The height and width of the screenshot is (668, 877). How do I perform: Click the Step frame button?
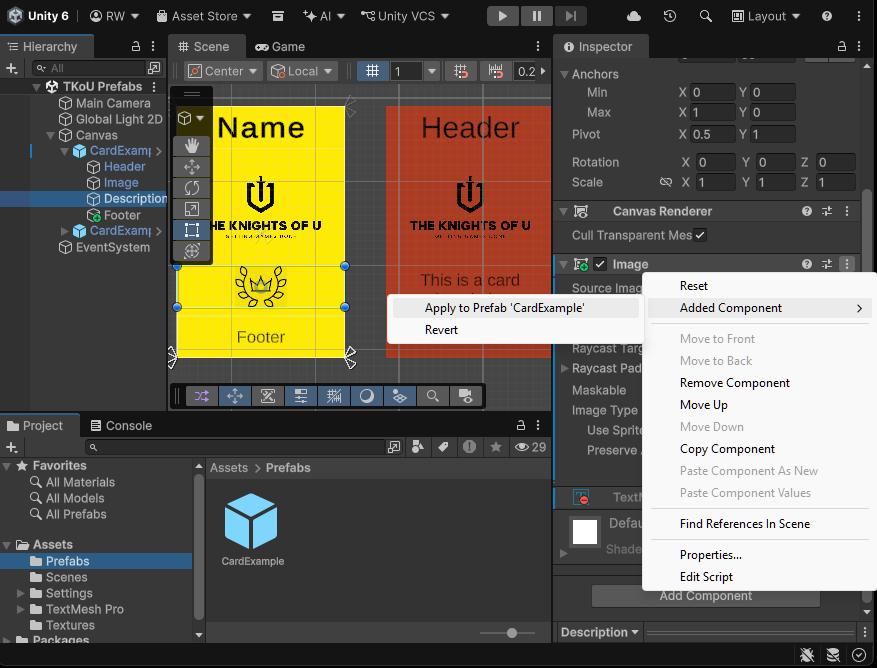570,16
